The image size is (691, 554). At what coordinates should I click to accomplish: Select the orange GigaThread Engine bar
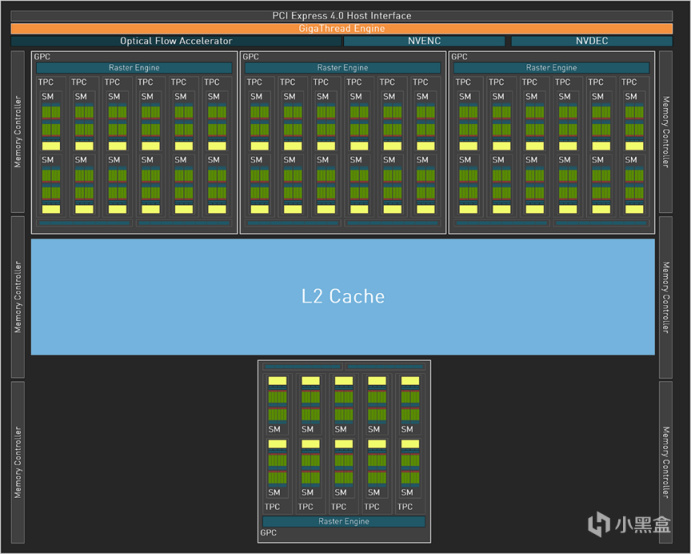click(x=342, y=29)
